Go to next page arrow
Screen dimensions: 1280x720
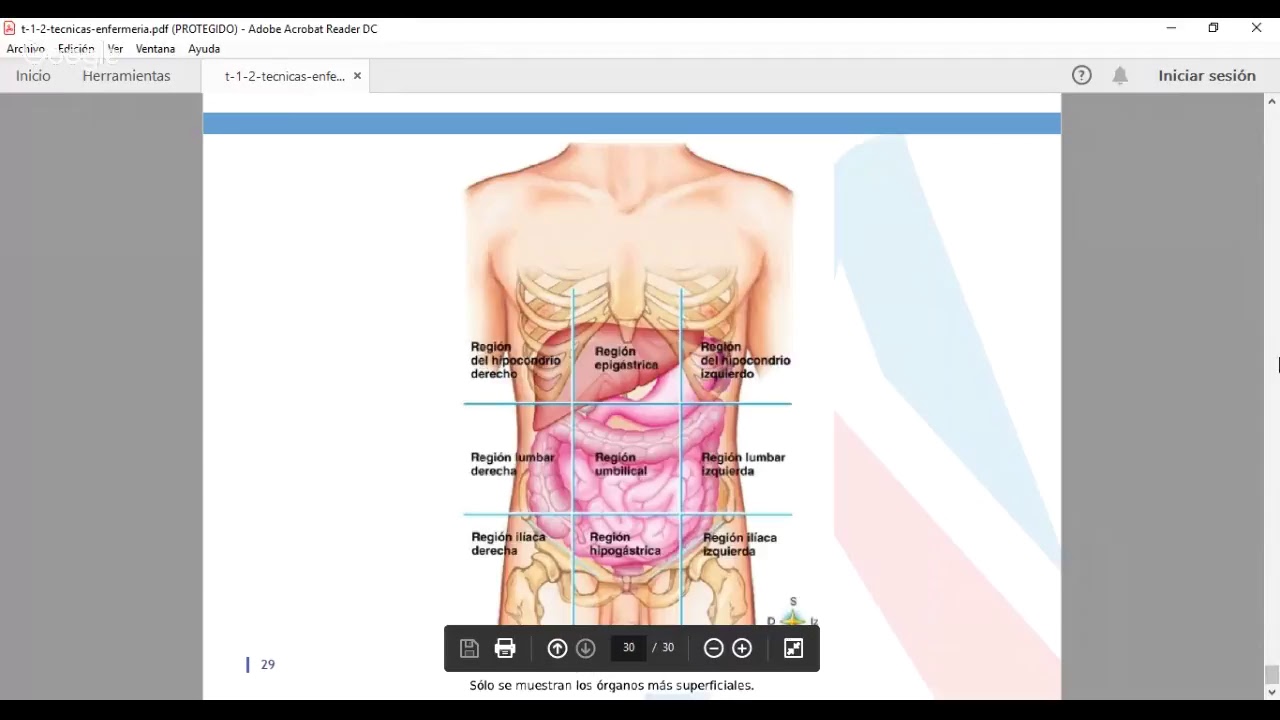pyautogui.click(x=586, y=648)
